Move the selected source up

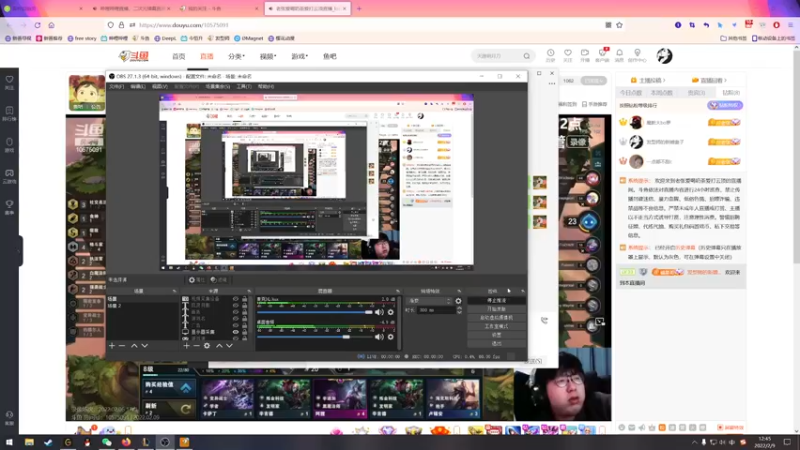point(219,346)
